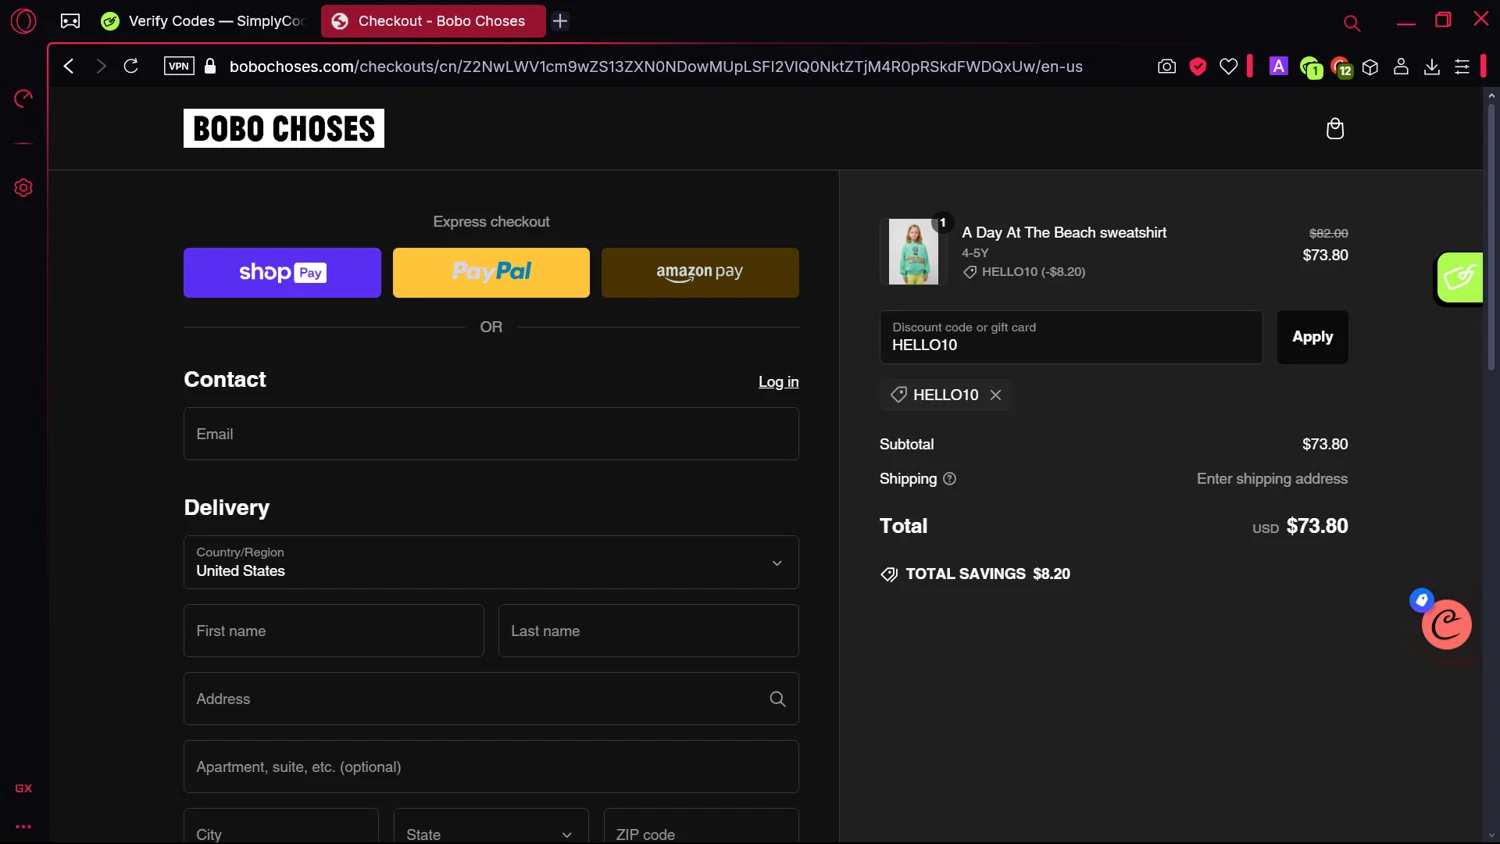Screen dimensions: 1500x844
Task: Remove the HELLO10 discount tag
Action: 996,395
